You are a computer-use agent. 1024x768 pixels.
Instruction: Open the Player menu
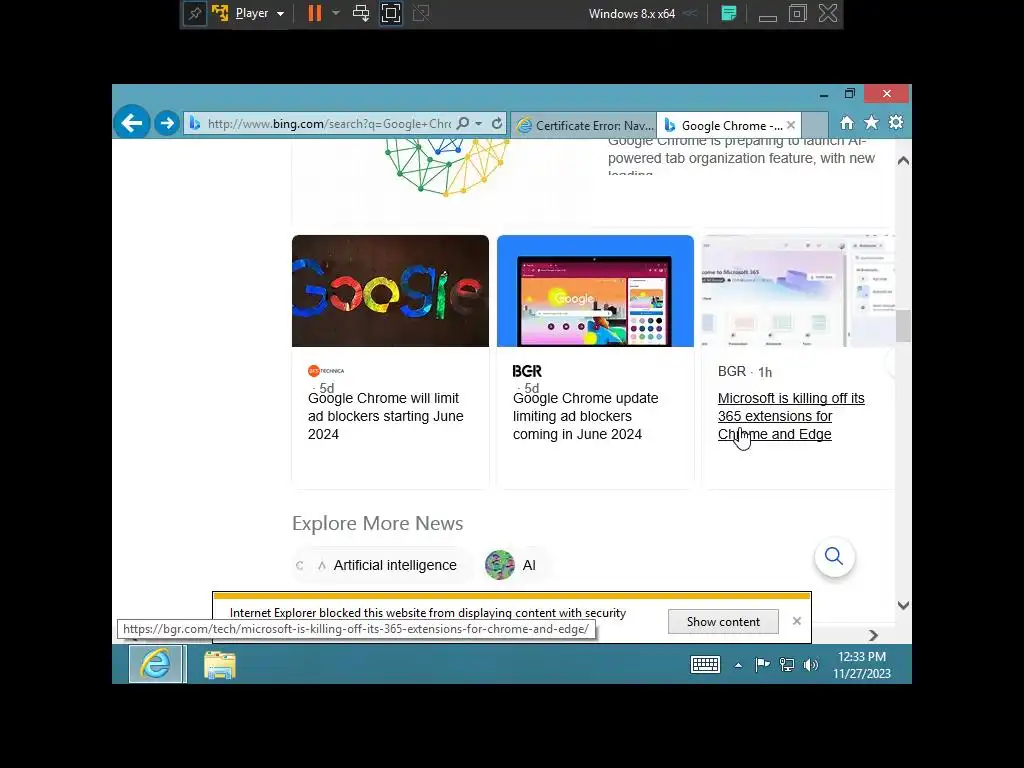coord(259,13)
